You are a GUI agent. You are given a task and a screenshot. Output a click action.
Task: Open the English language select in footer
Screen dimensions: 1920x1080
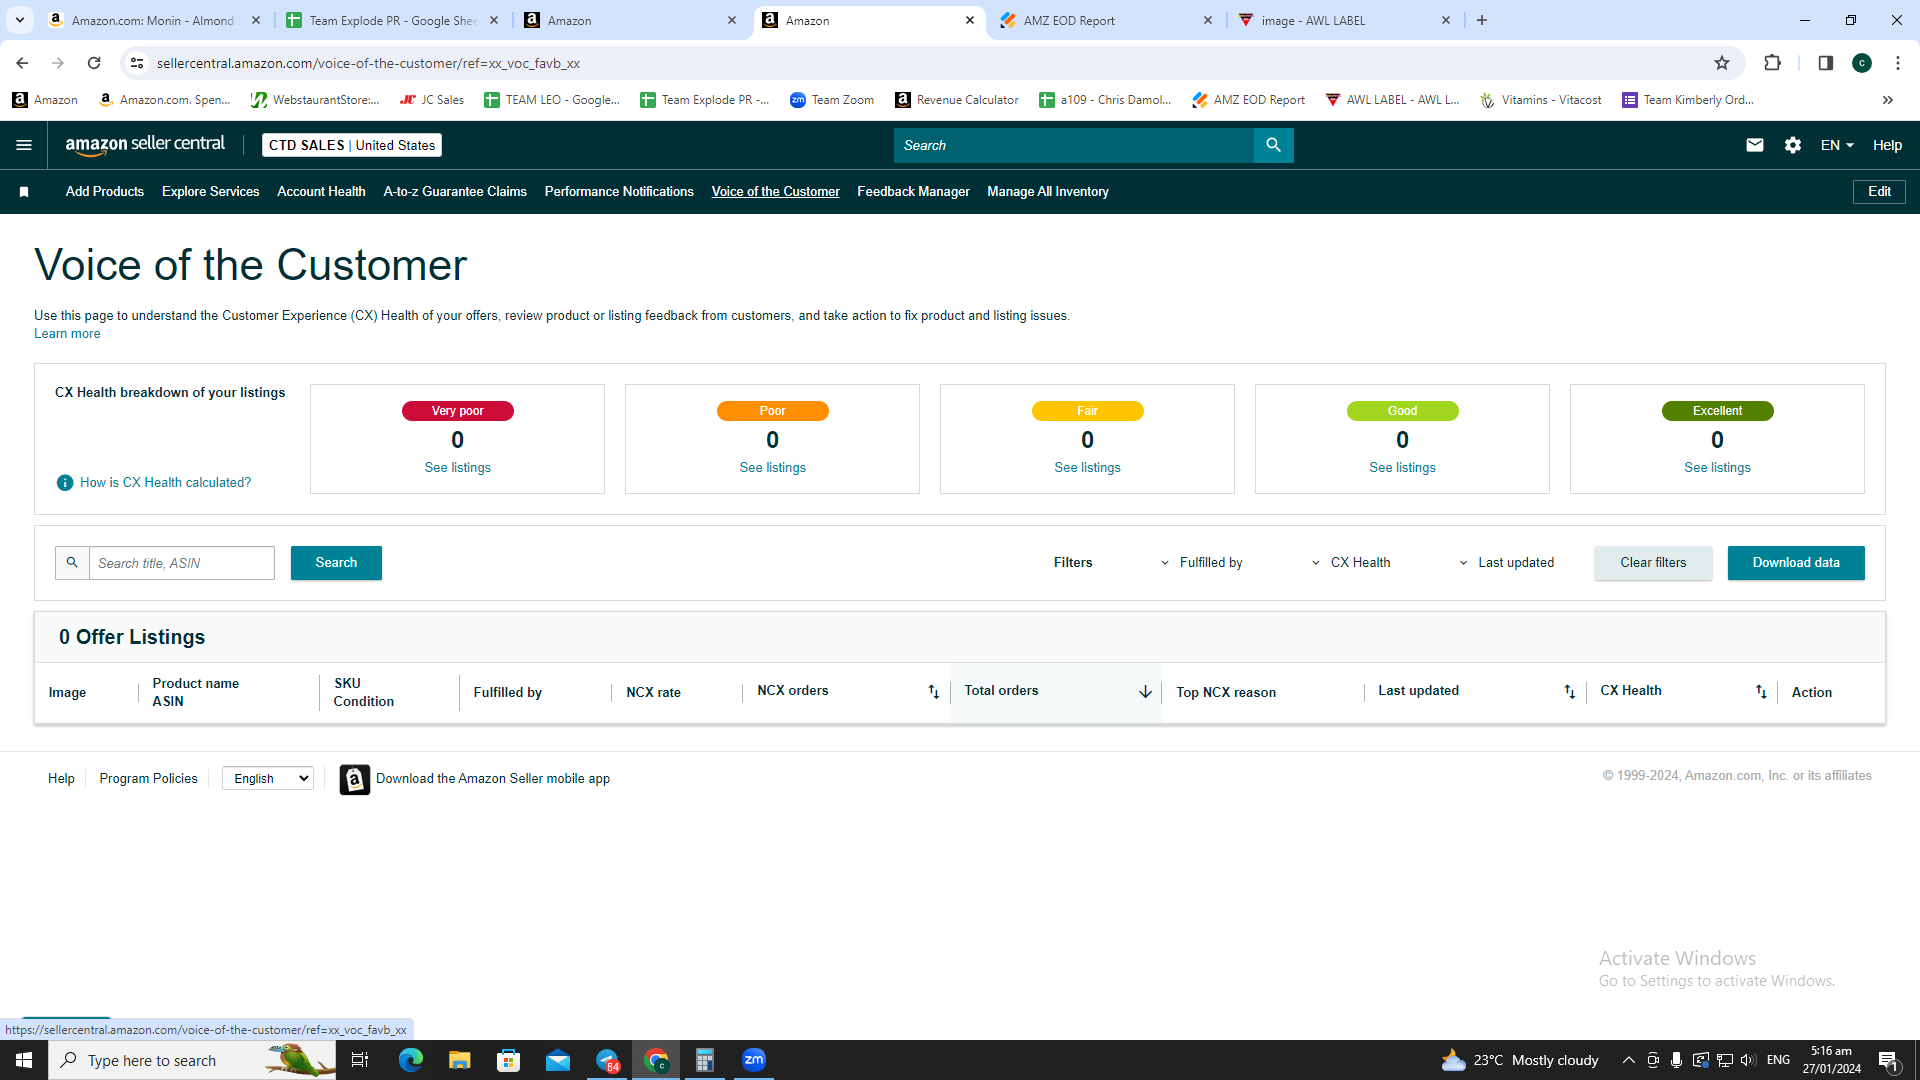tap(268, 778)
